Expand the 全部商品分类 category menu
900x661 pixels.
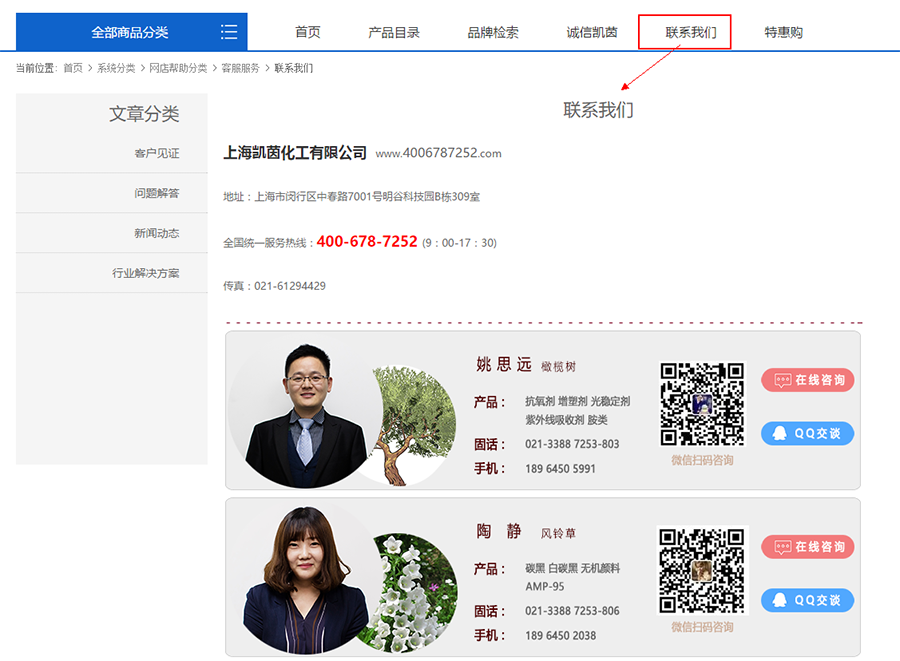point(129,32)
